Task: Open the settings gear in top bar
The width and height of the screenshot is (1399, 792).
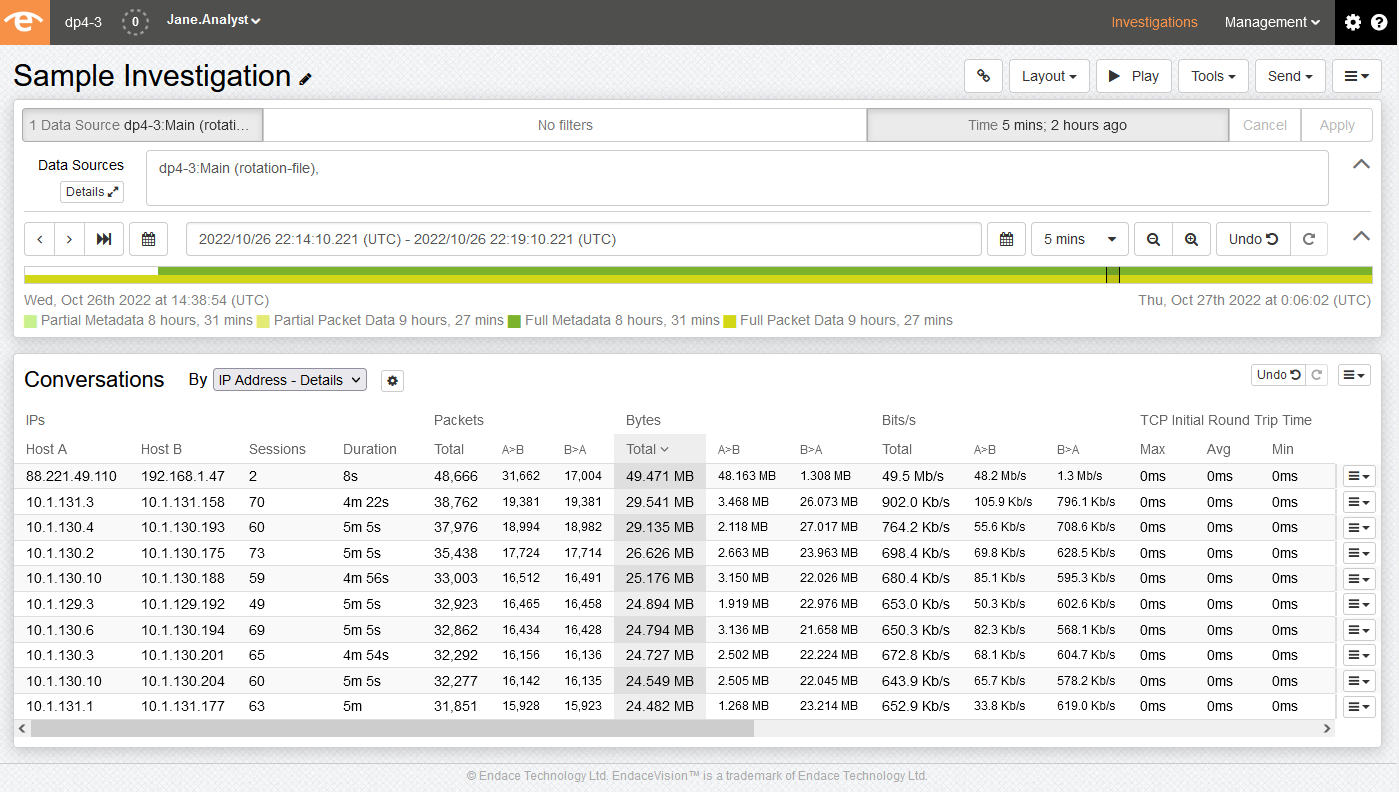Action: coord(1353,22)
